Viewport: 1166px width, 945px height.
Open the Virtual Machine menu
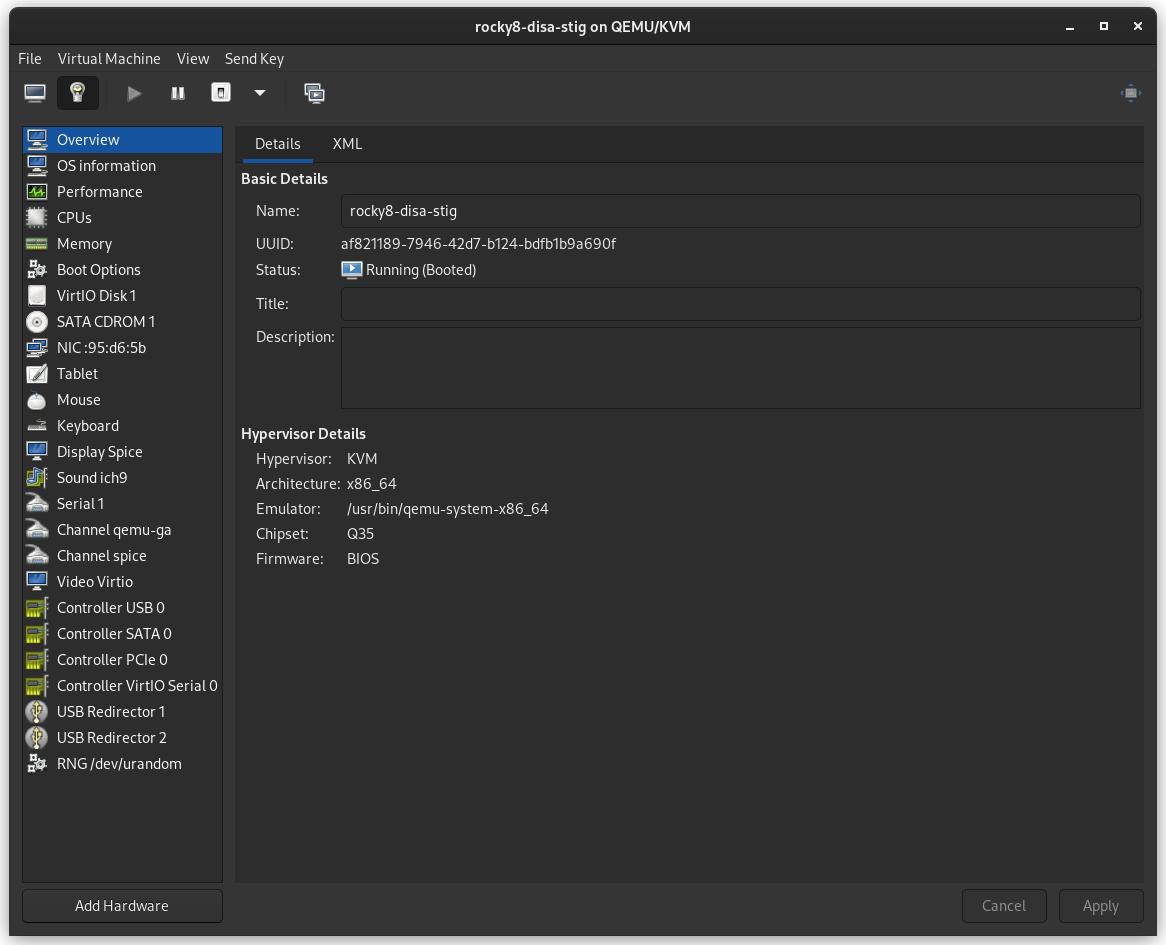click(109, 58)
